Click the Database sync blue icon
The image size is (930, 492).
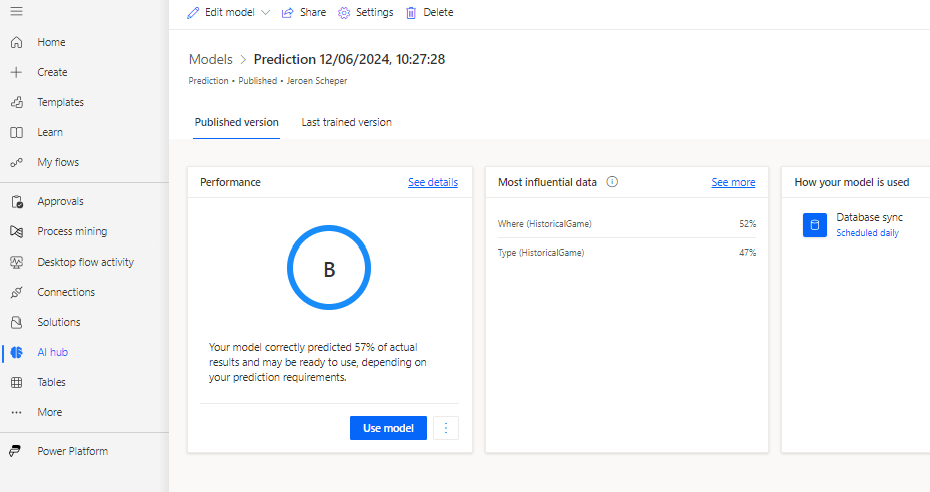[x=815, y=225]
